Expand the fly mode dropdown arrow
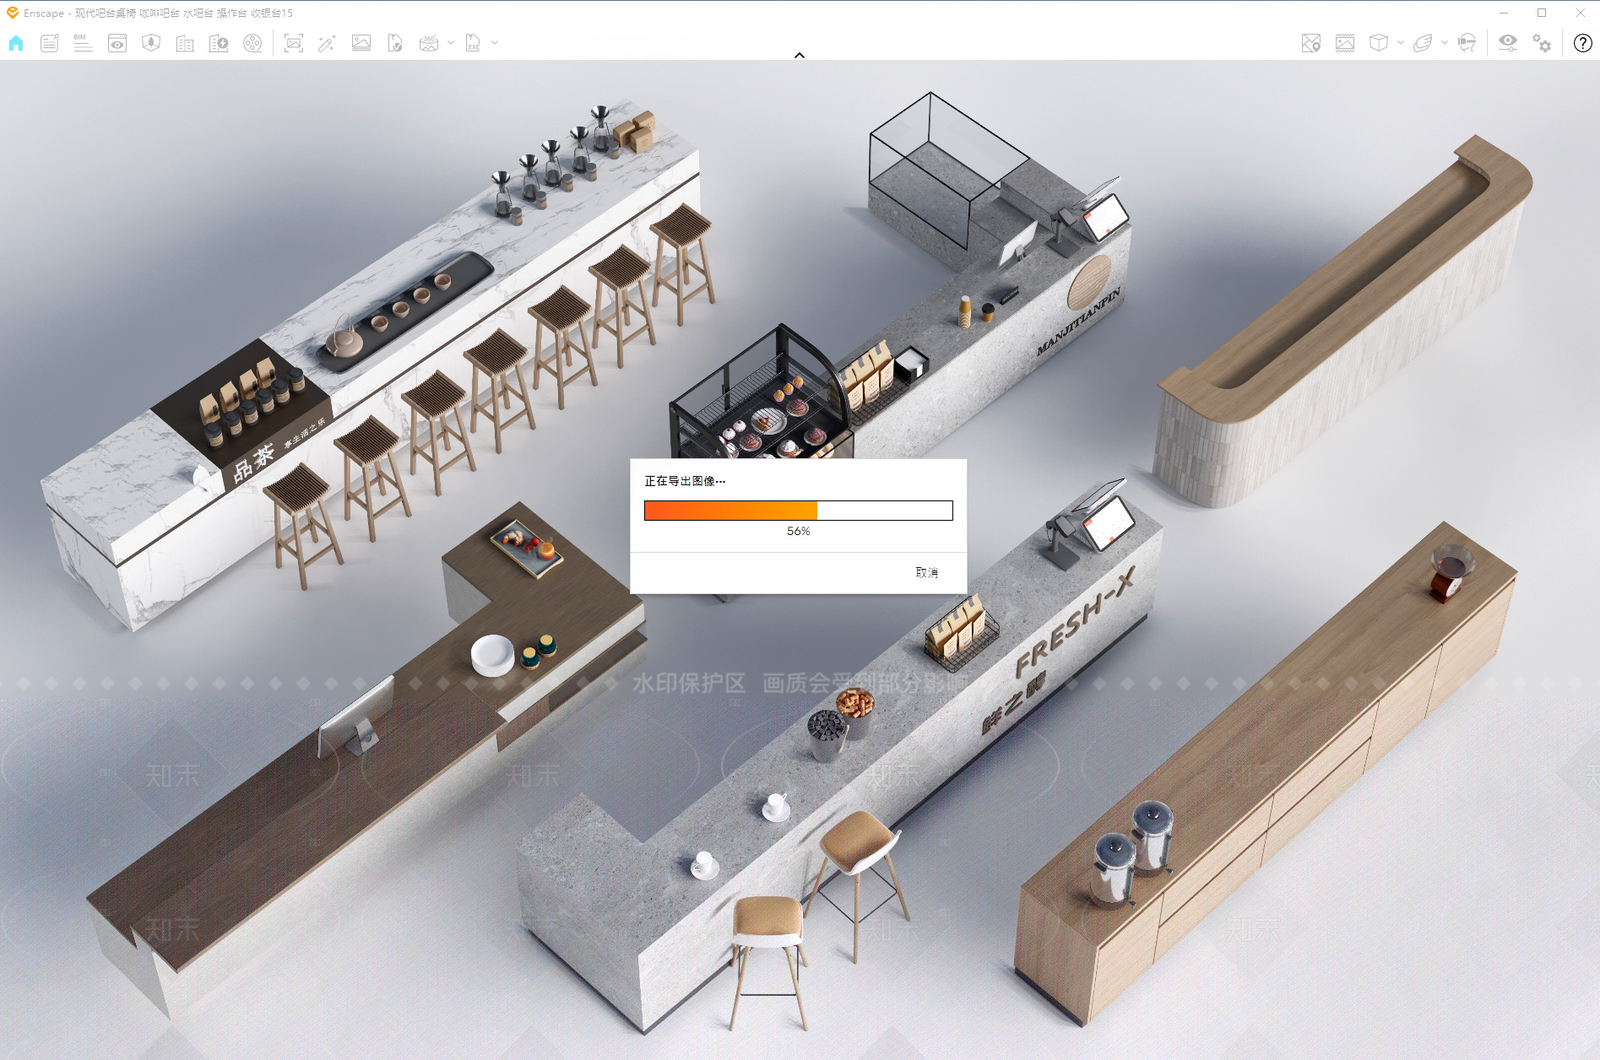 point(1444,43)
